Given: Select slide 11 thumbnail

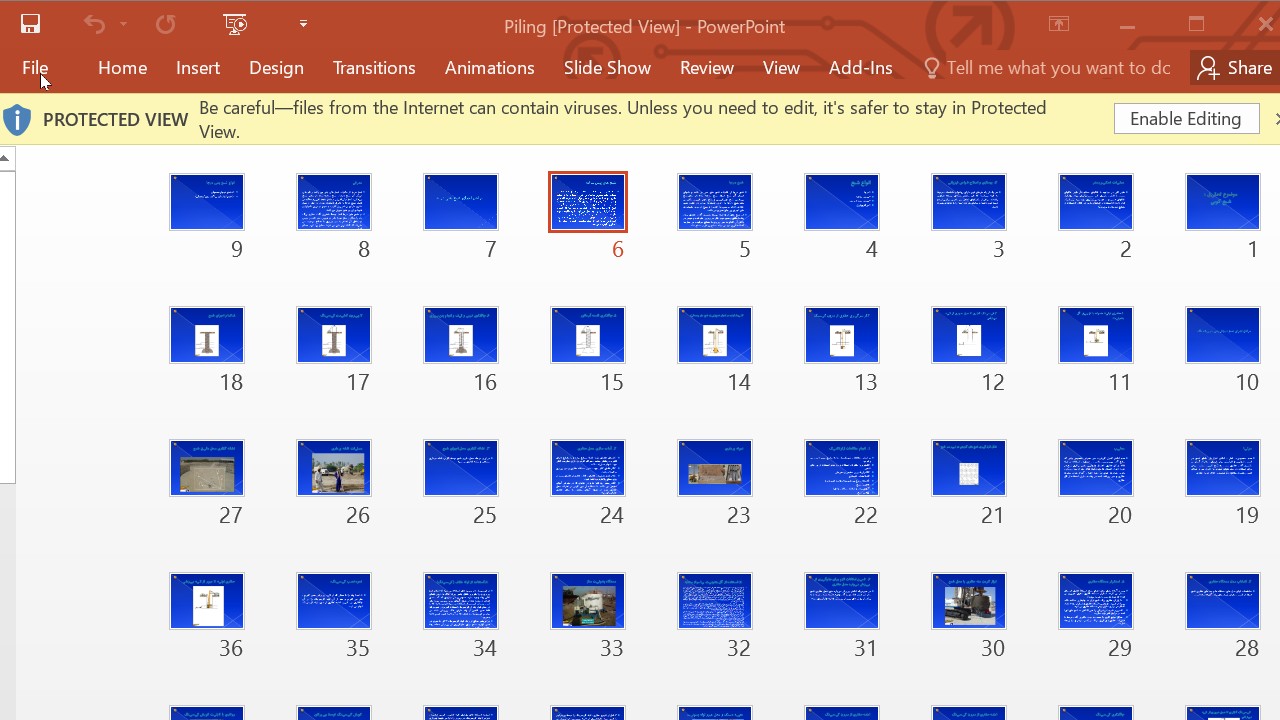Looking at the screenshot, I should pos(1096,335).
